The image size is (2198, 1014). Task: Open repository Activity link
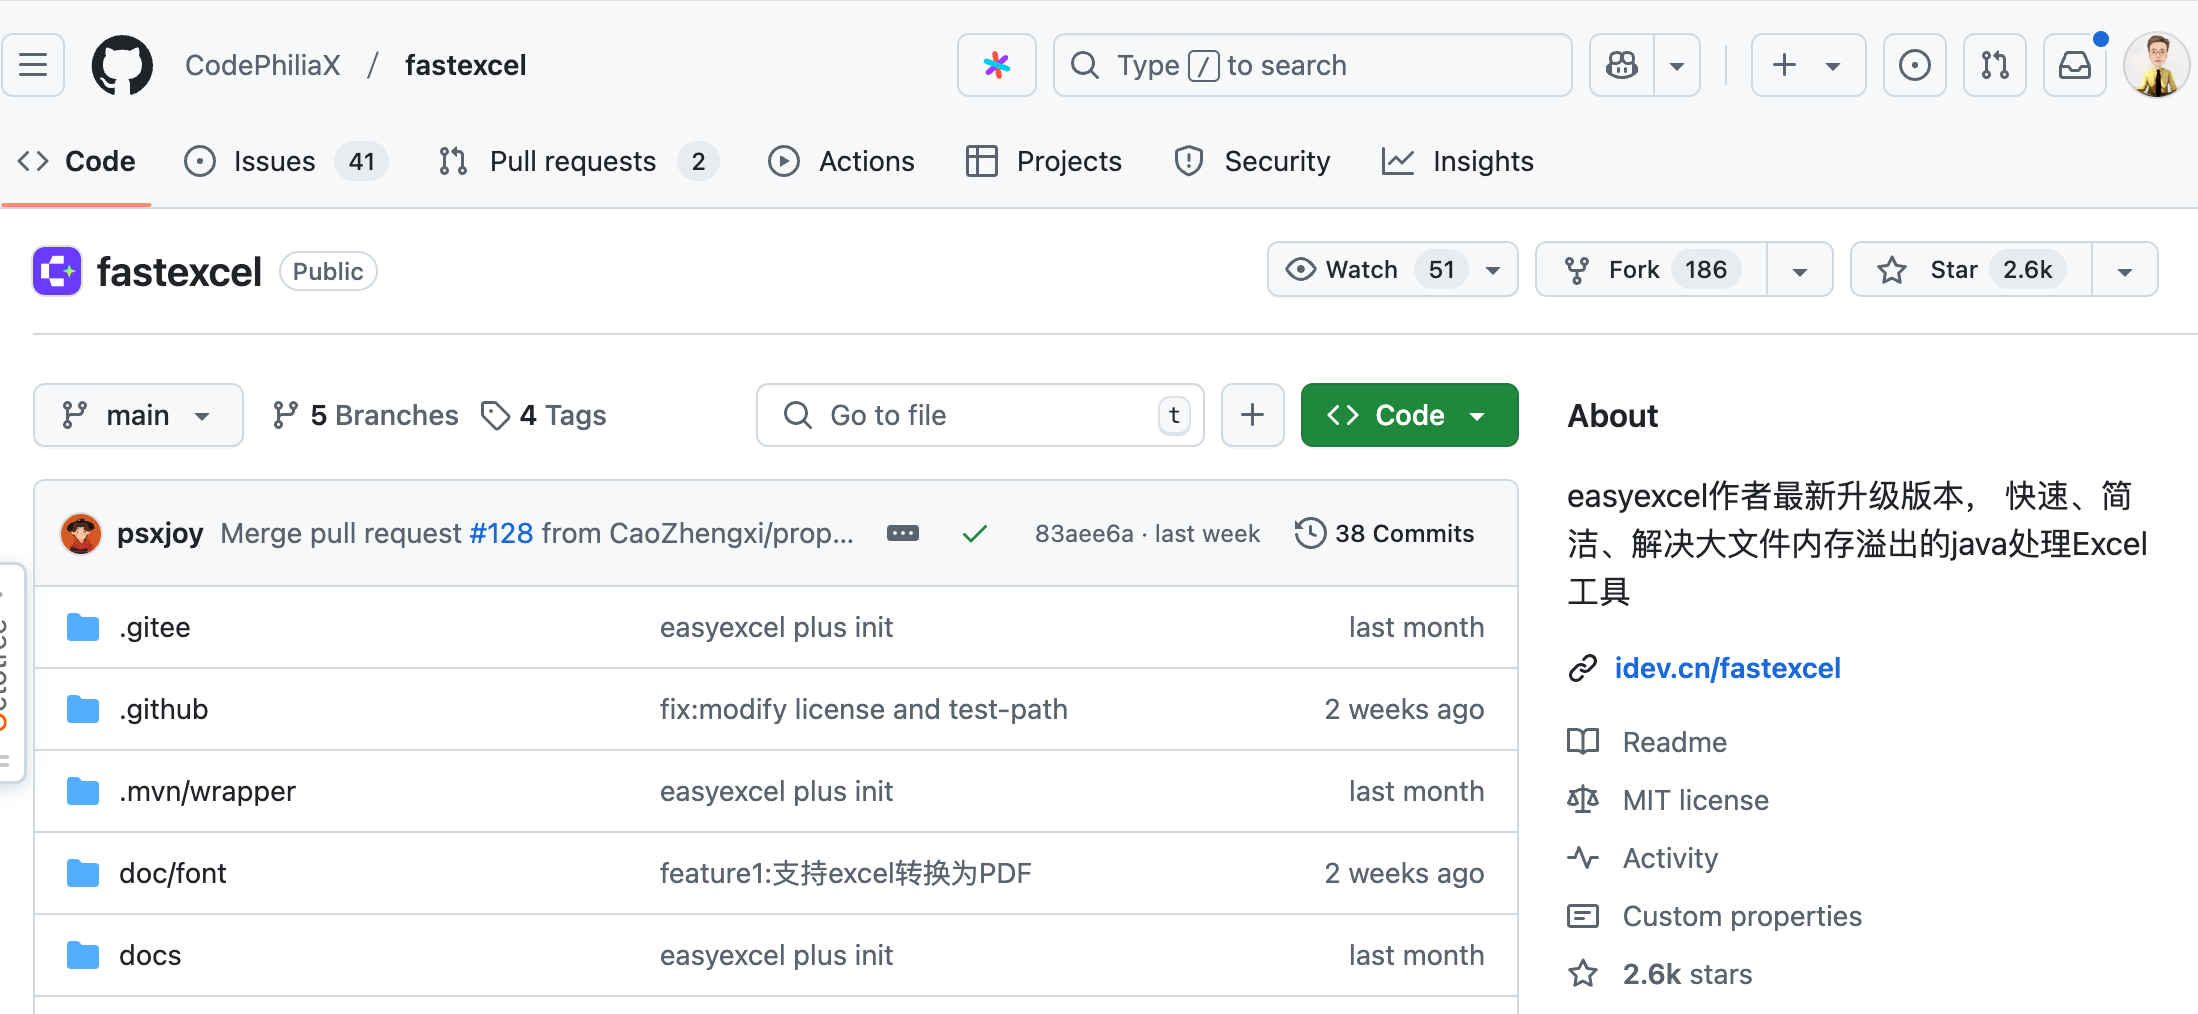1670,858
